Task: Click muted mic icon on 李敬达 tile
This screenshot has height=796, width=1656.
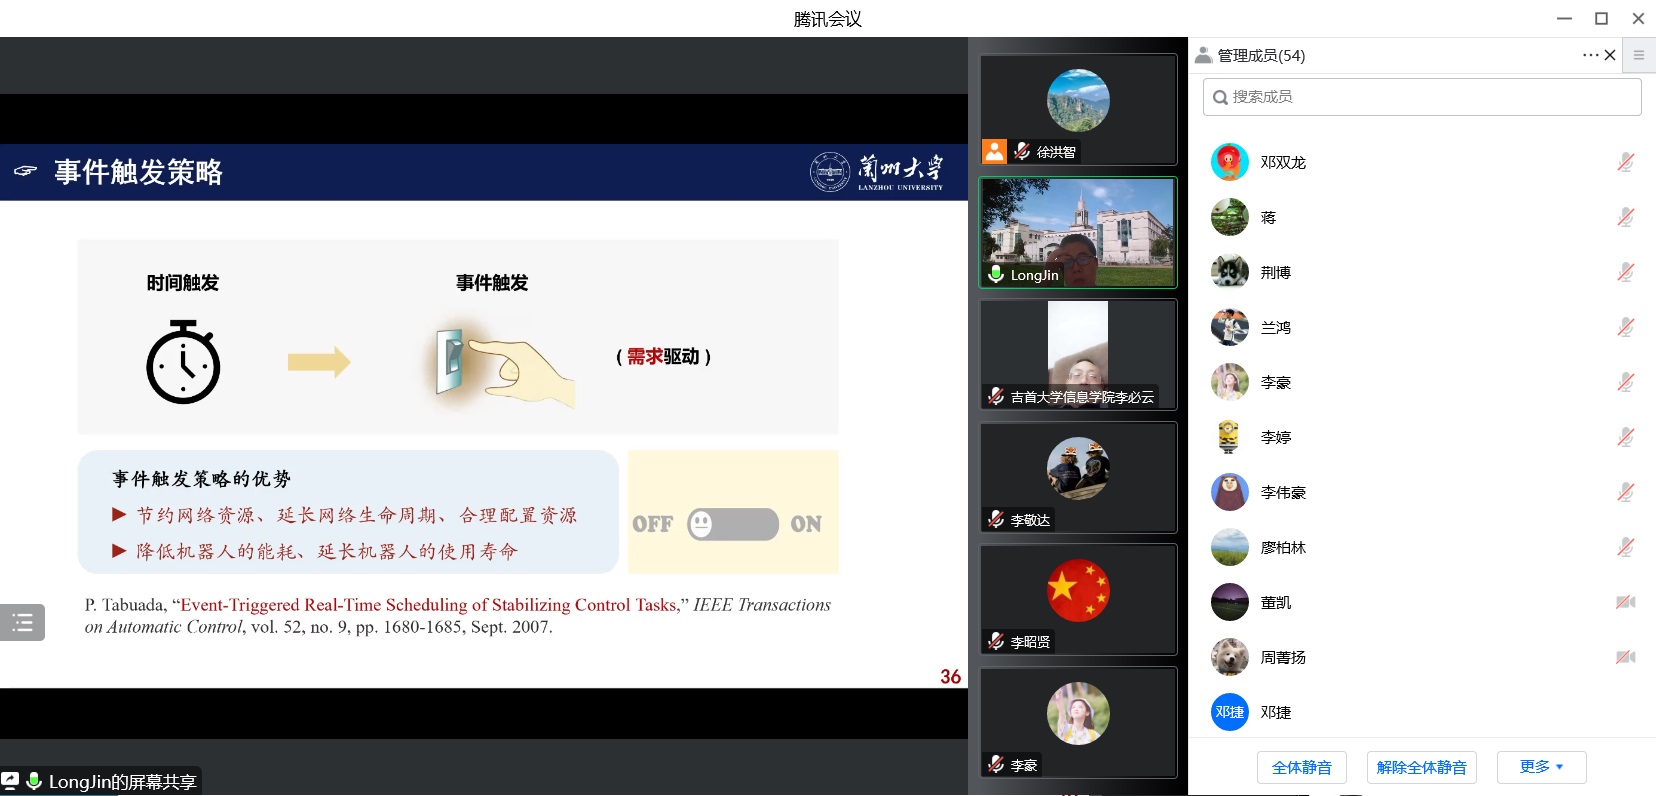Action: (996, 519)
